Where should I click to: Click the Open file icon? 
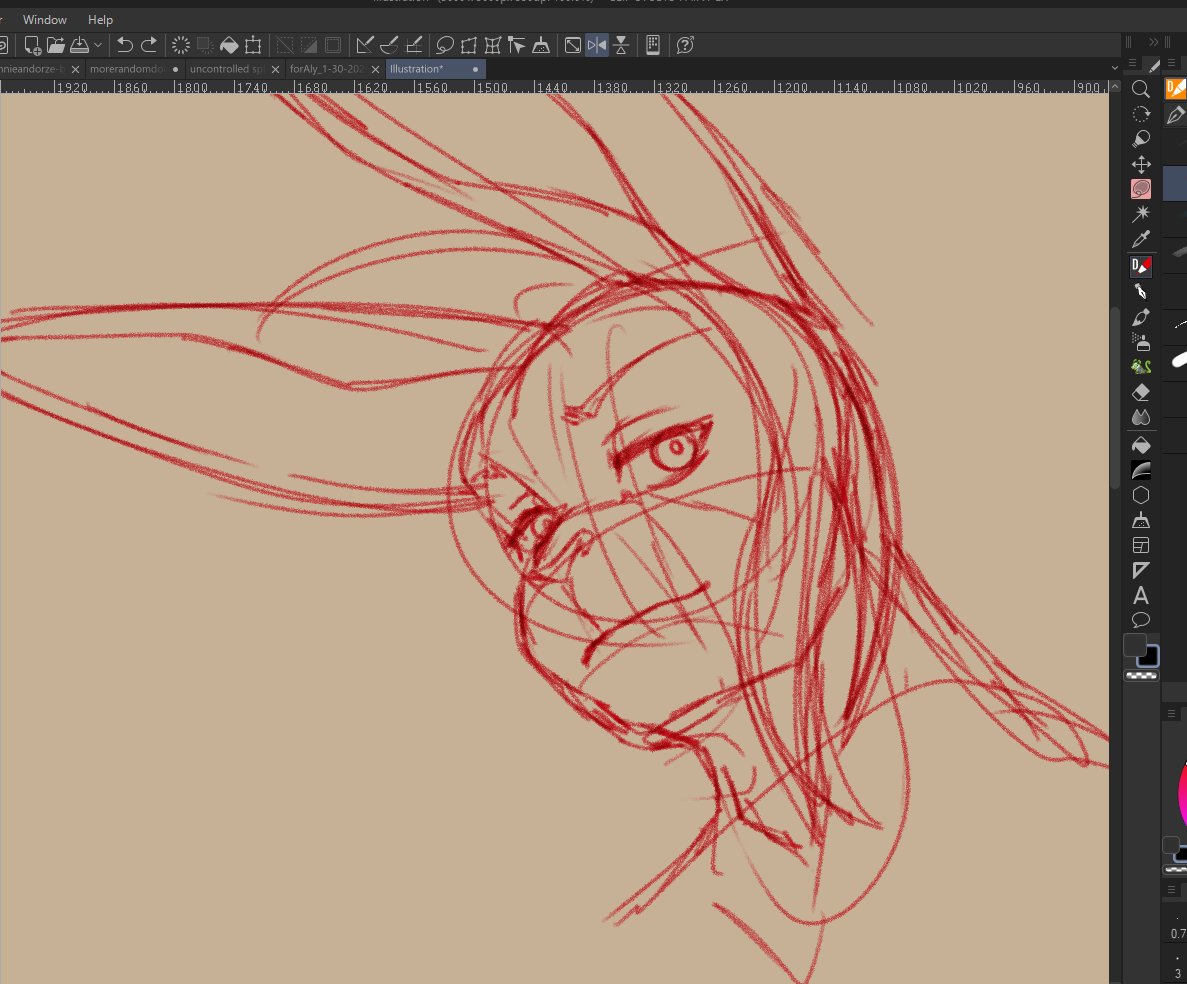click(x=55, y=45)
